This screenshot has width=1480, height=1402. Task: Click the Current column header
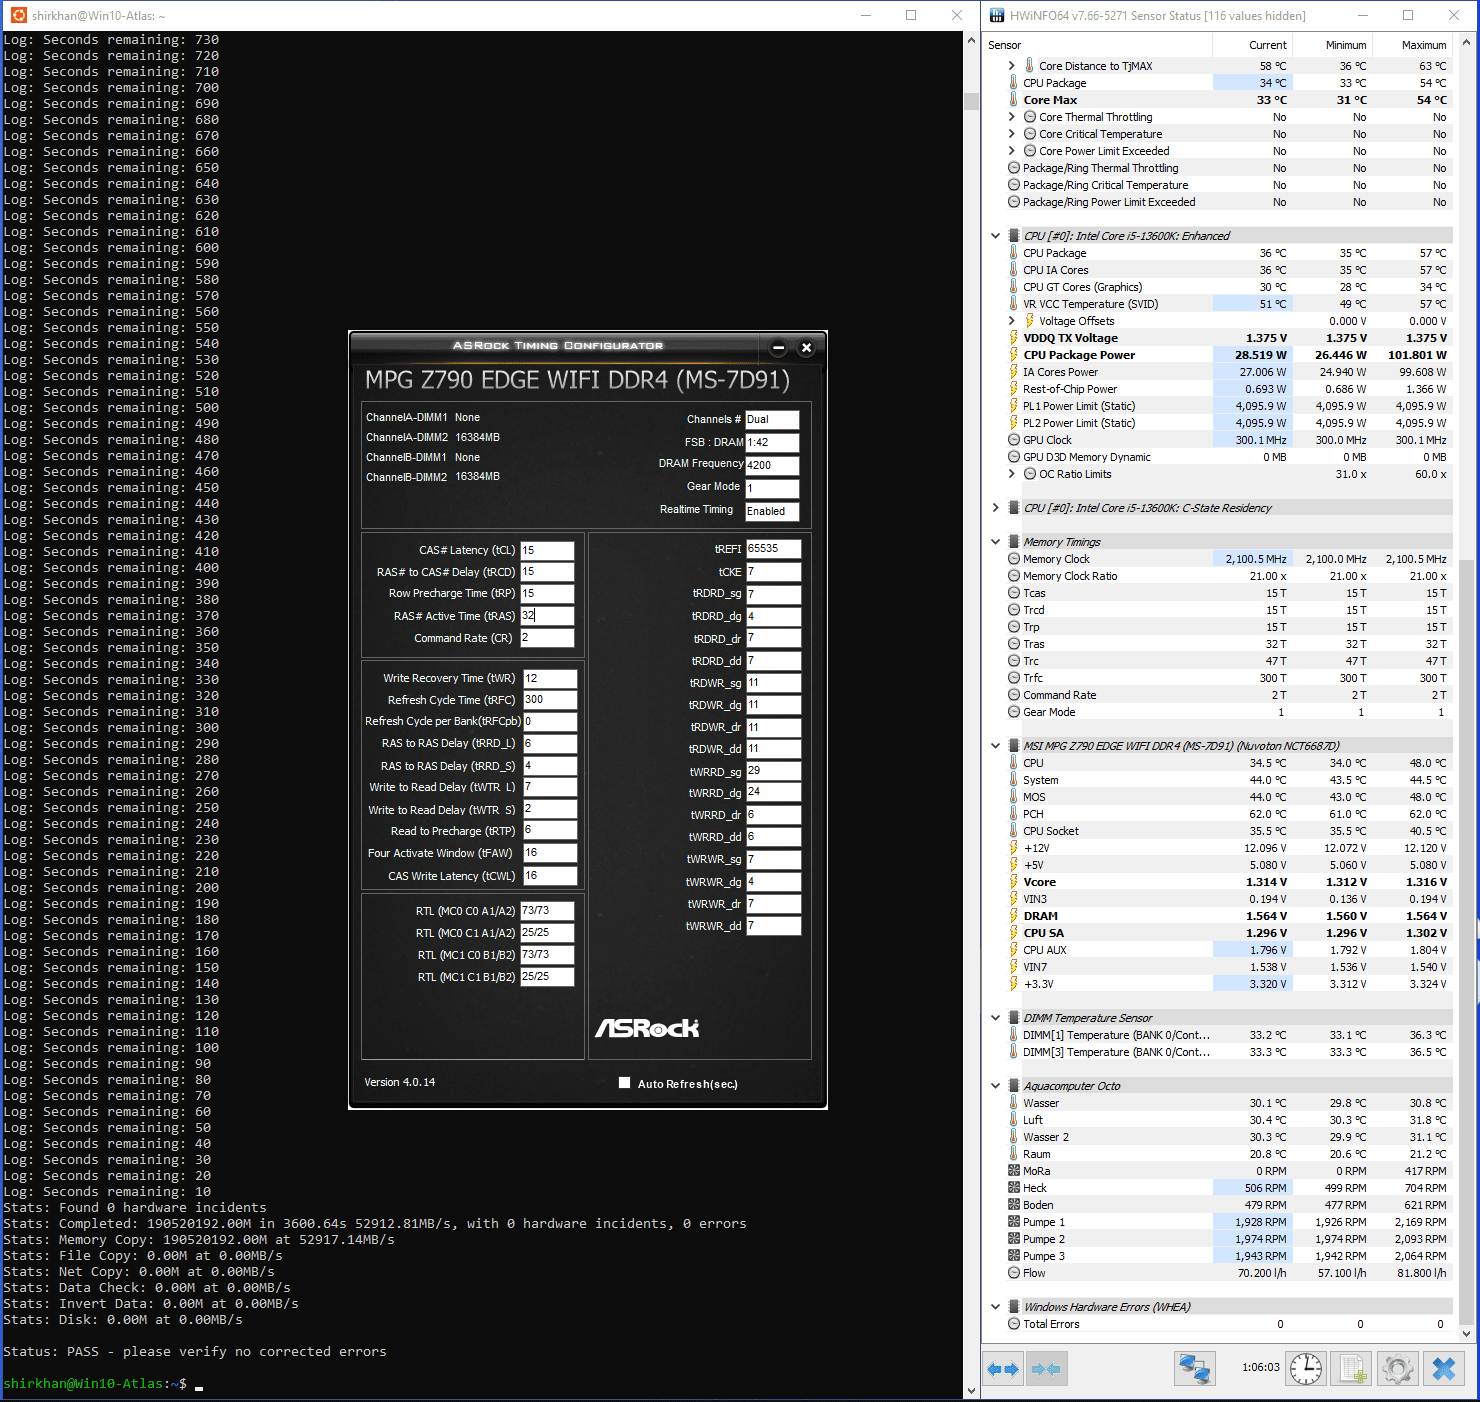tap(1252, 45)
